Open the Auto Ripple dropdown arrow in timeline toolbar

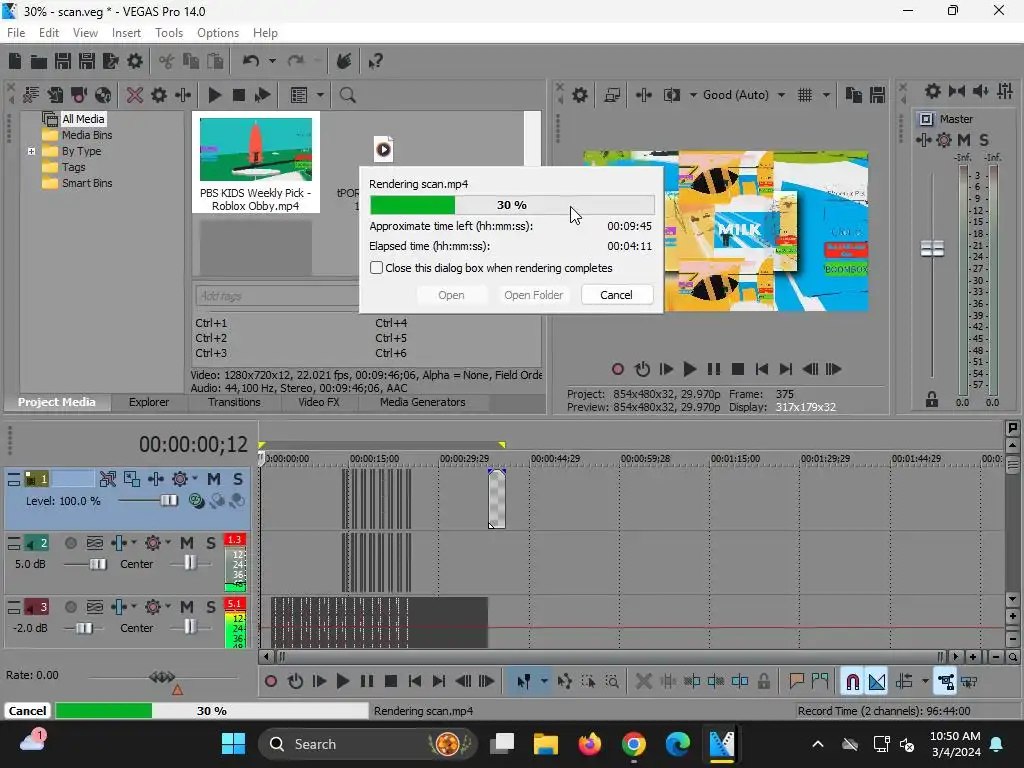tap(925, 682)
